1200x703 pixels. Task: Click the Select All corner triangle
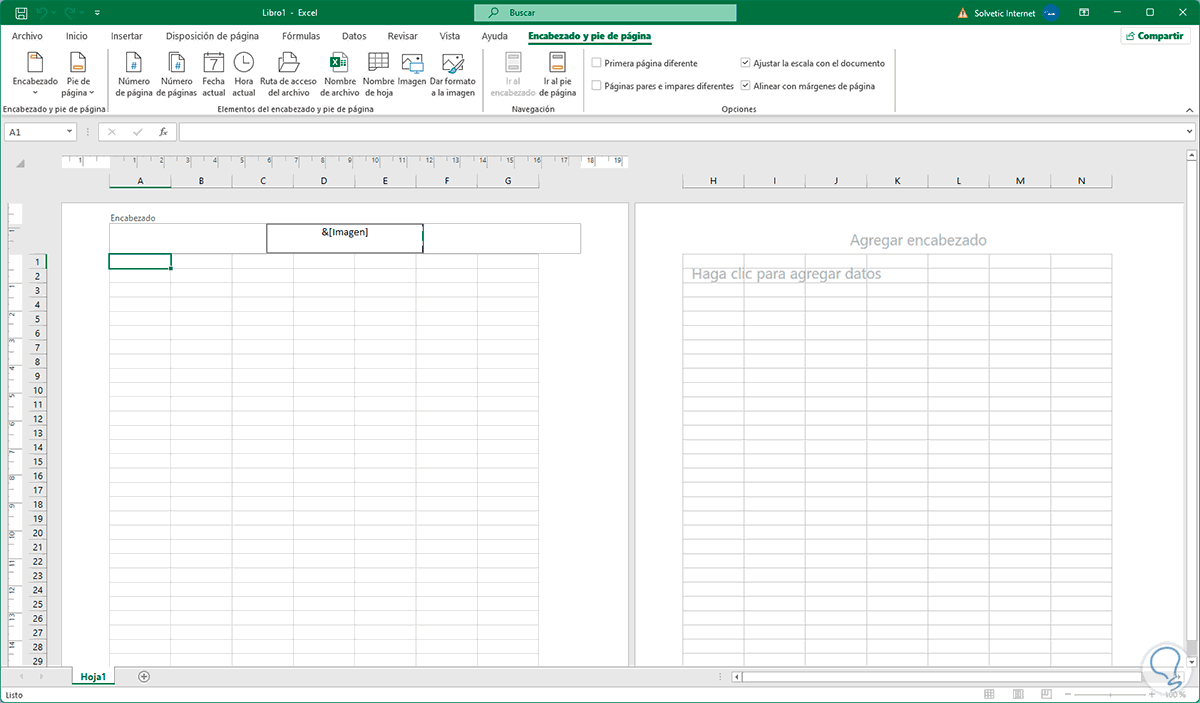pos(20,163)
